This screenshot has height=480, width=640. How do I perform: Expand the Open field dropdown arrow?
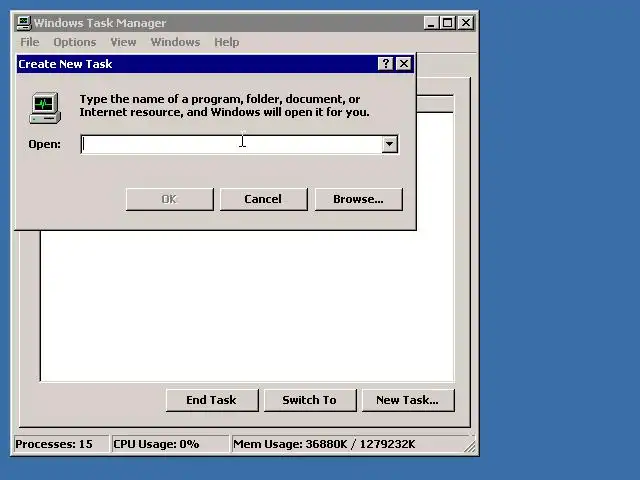pyautogui.click(x=389, y=144)
